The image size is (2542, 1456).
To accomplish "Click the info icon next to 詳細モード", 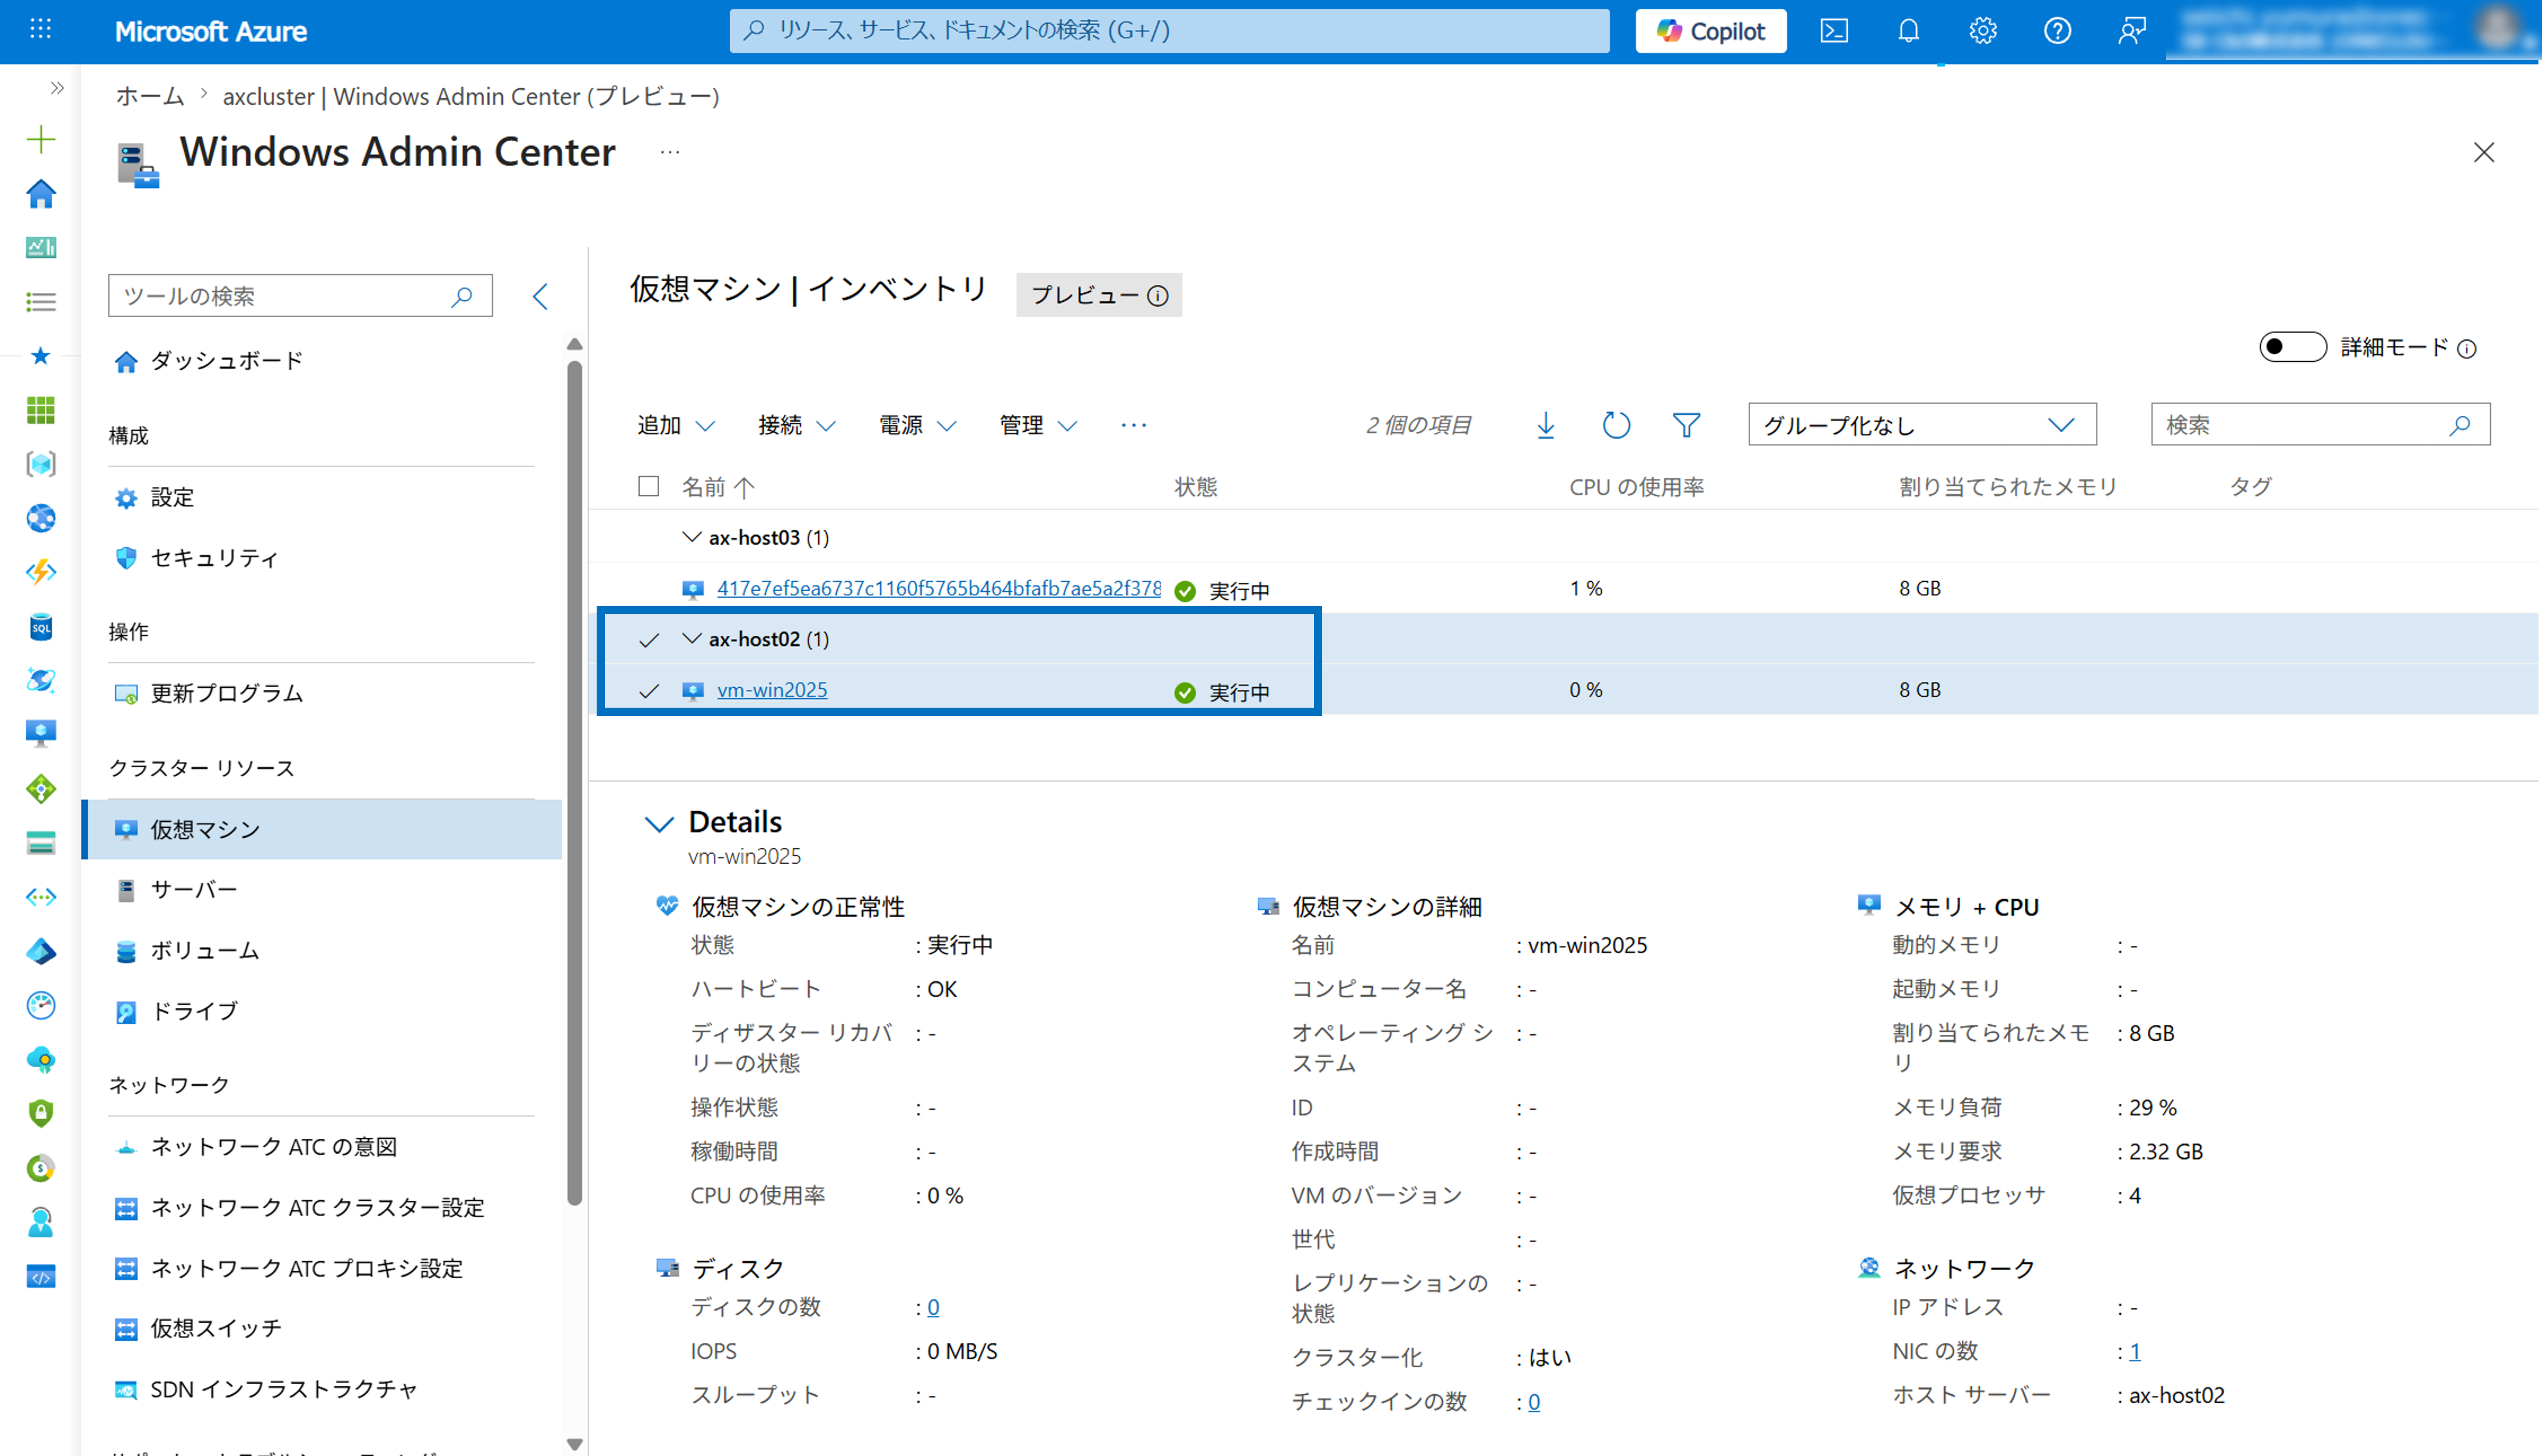I will pyautogui.click(x=2467, y=349).
